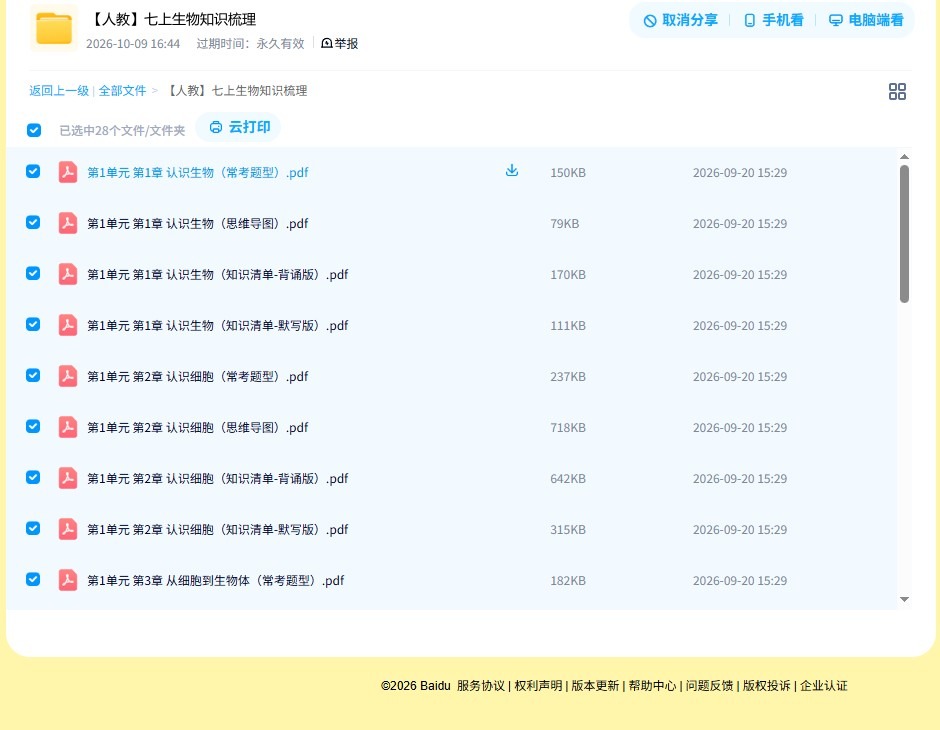Switch to grid view layout icon
Image resolution: width=940 pixels, height=730 pixels.
(x=897, y=91)
